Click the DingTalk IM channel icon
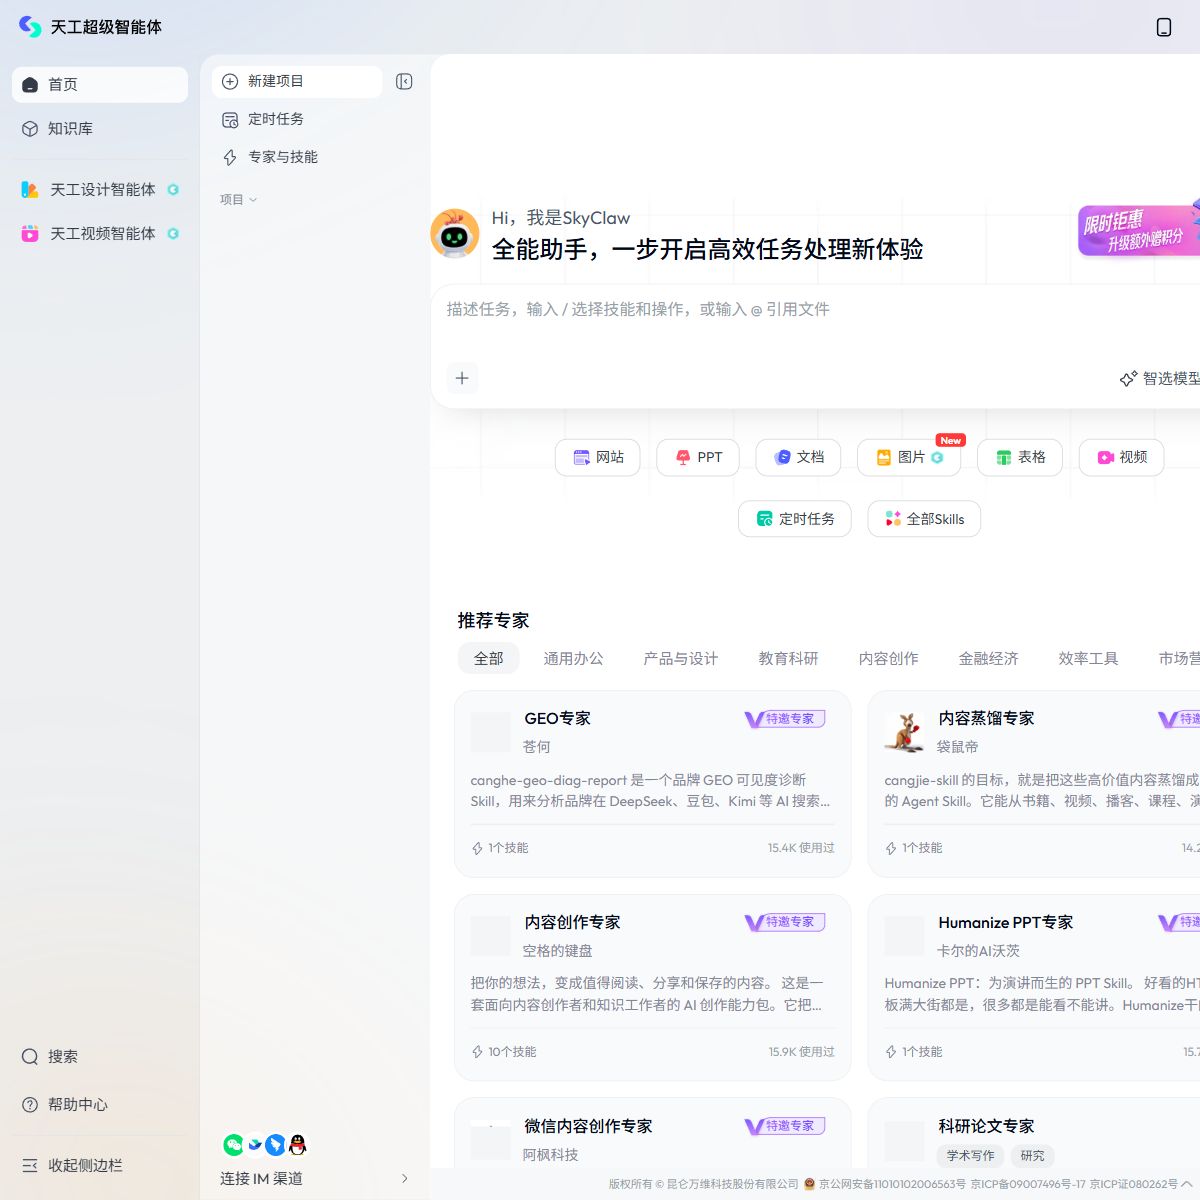This screenshot has width=1200, height=1200. pos(275,1145)
